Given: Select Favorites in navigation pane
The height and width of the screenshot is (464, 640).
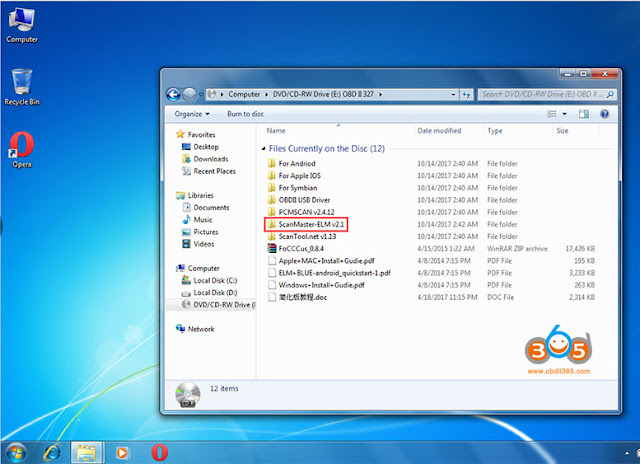Looking at the screenshot, I should [201, 134].
